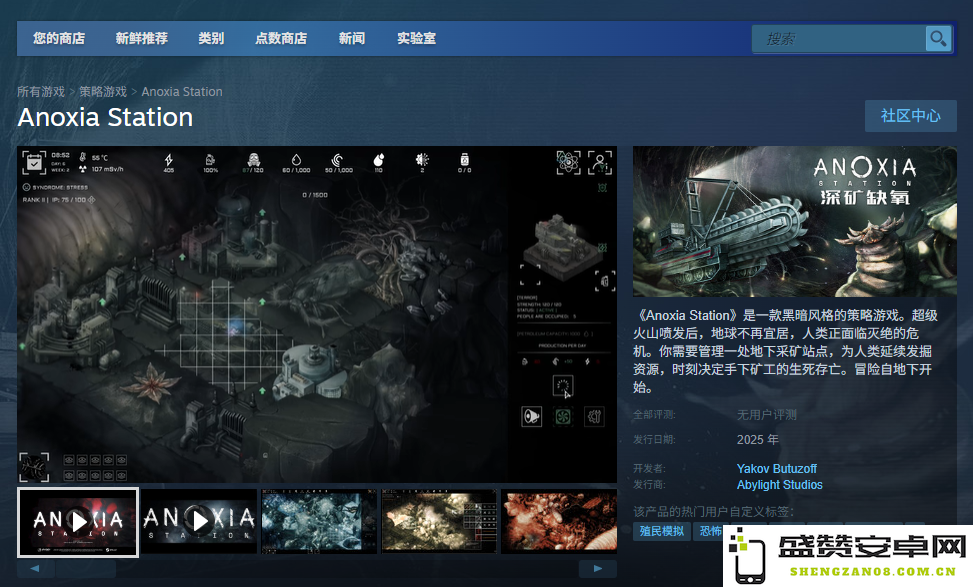The image size is (973, 587).
Task: Click the thumbnail strip scrollbar handle
Action: pyautogui.click(x=86, y=568)
